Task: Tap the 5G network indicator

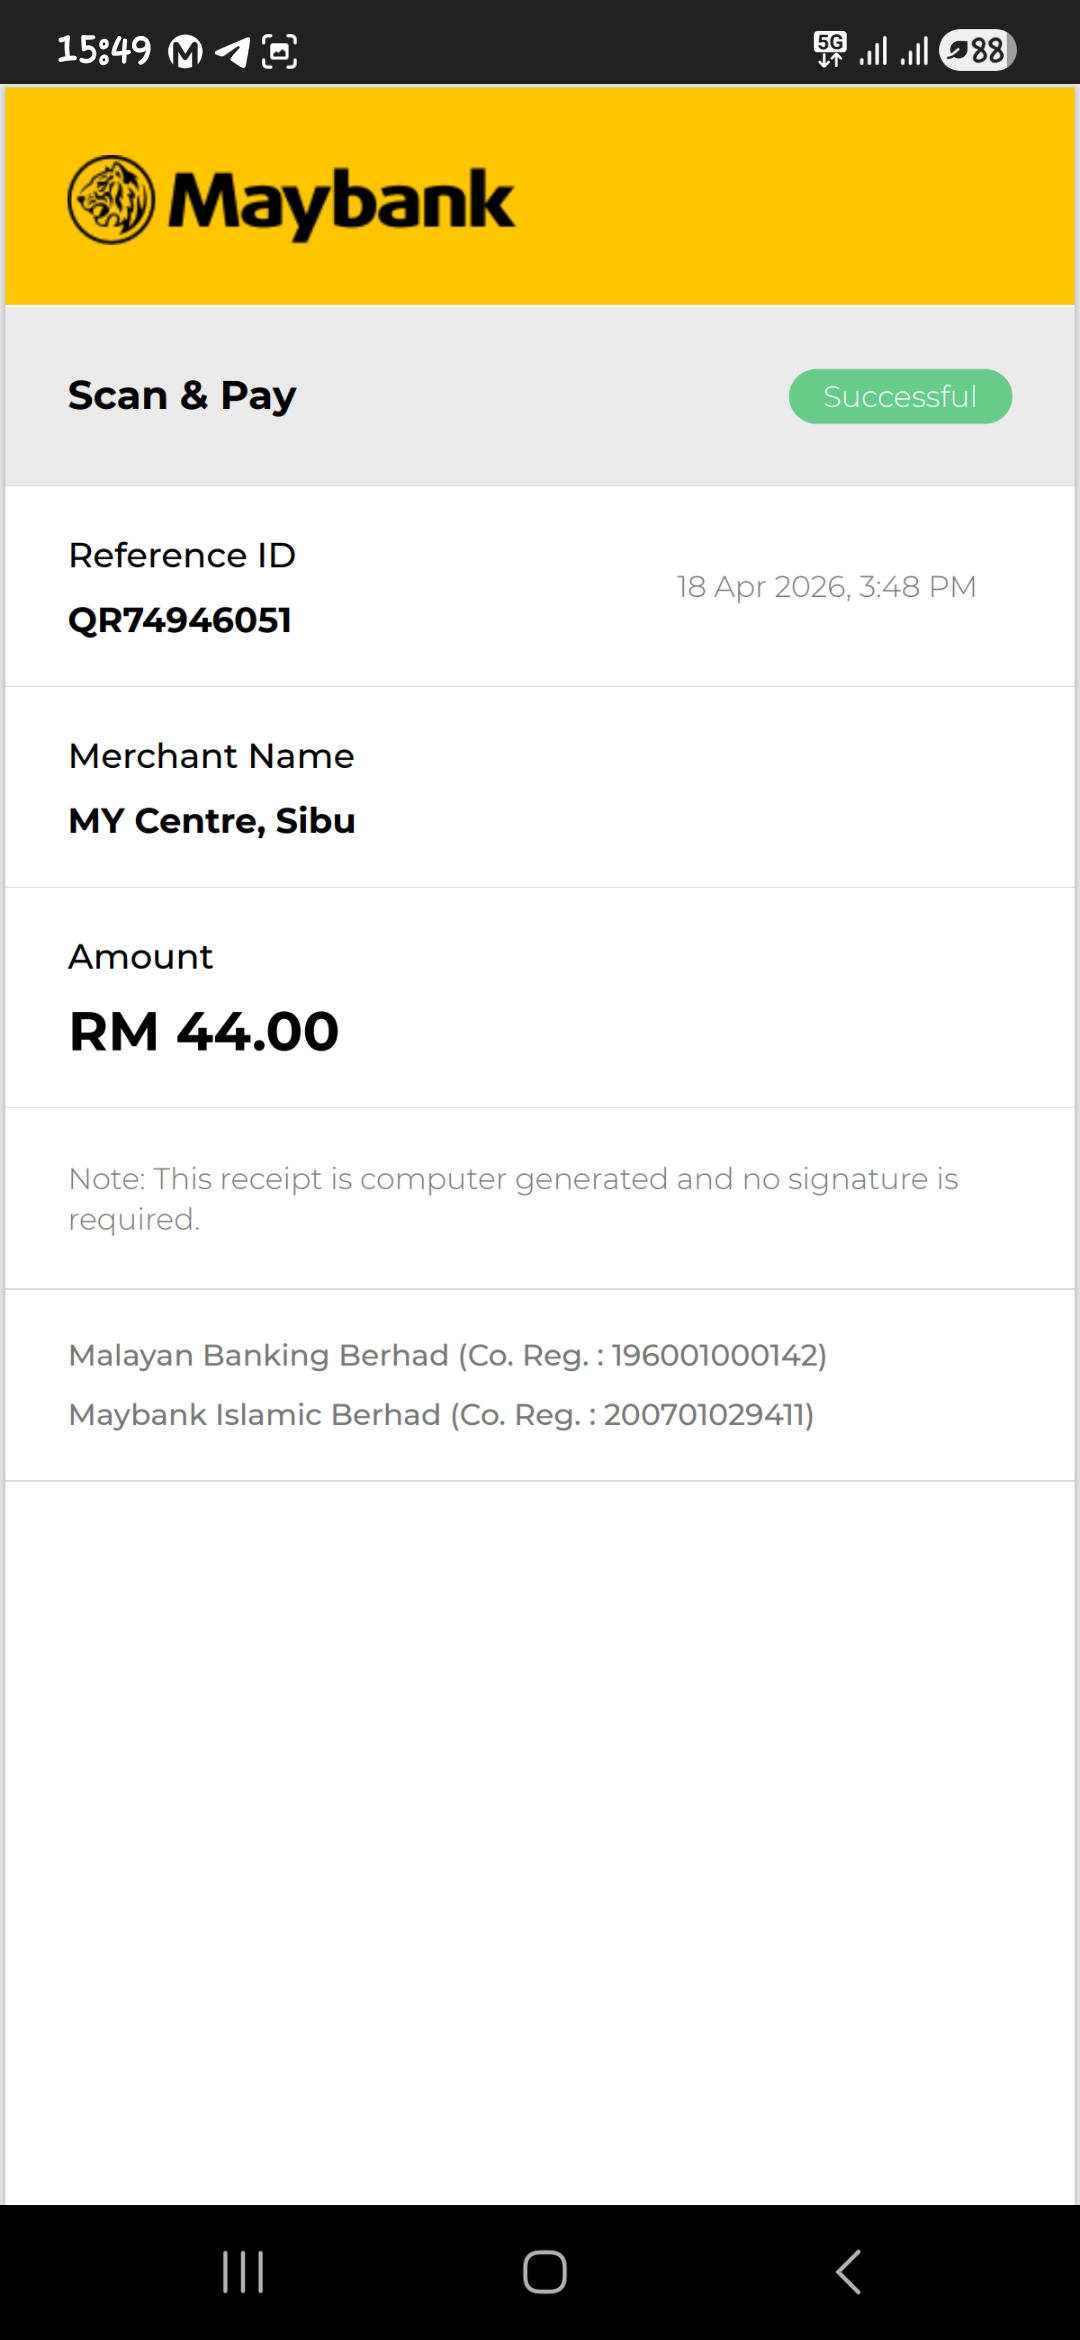Action: pos(830,48)
